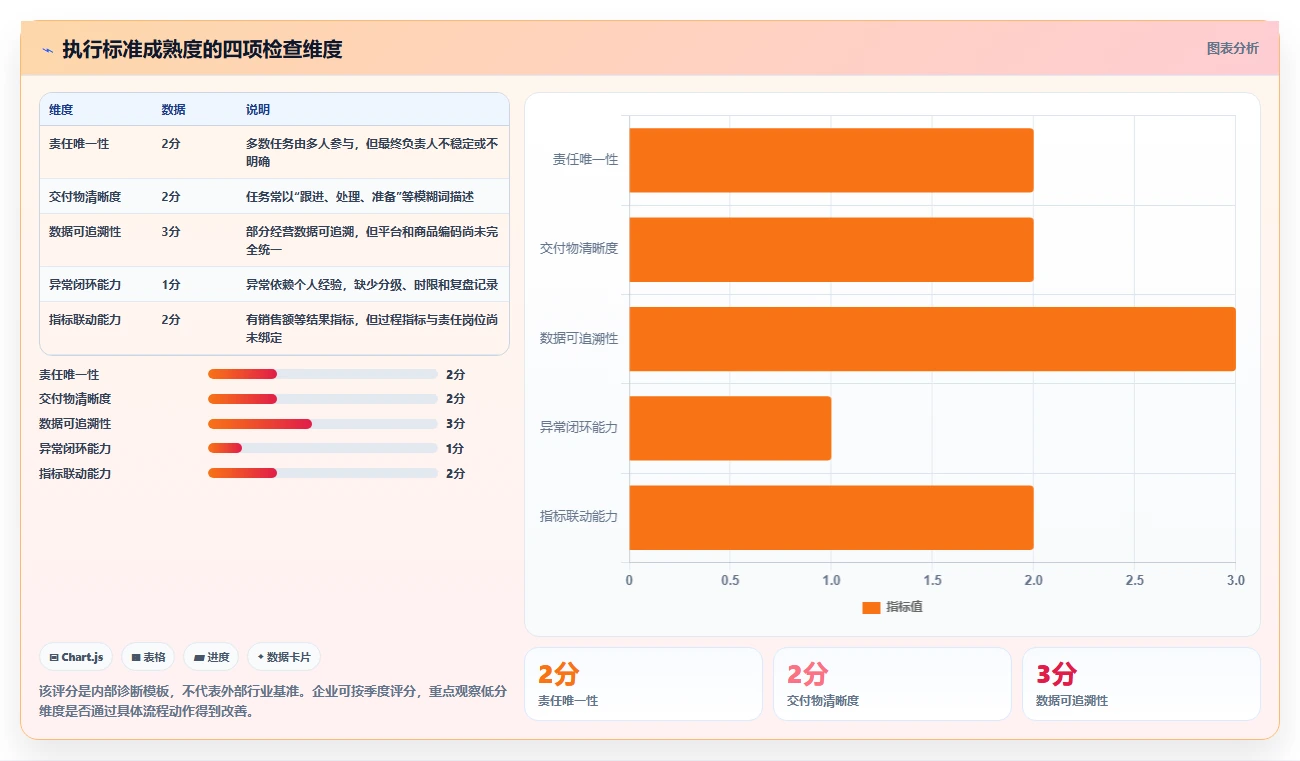
Task: Click the 交付物清晰度 label on the chart axis
Action: [579, 249]
